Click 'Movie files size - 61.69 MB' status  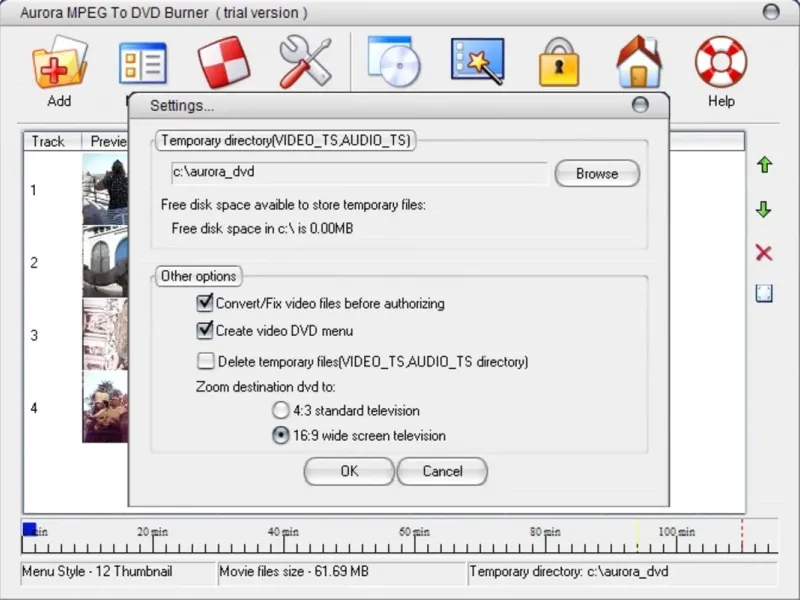click(294, 571)
